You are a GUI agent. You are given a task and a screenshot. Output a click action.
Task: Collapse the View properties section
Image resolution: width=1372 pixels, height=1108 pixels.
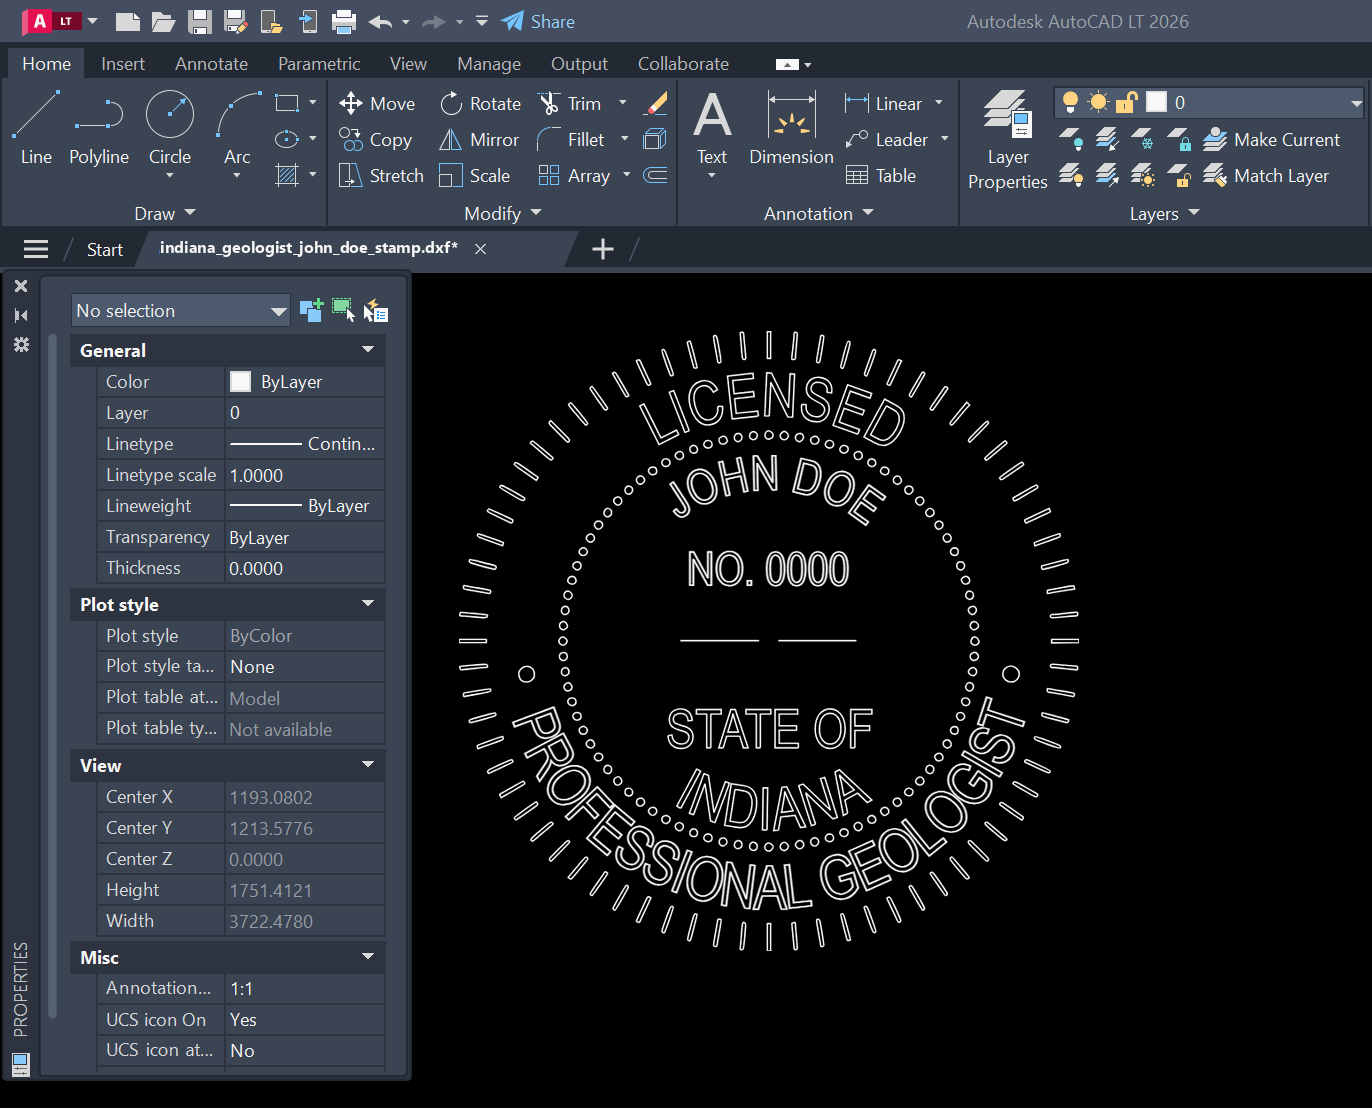tap(368, 765)
